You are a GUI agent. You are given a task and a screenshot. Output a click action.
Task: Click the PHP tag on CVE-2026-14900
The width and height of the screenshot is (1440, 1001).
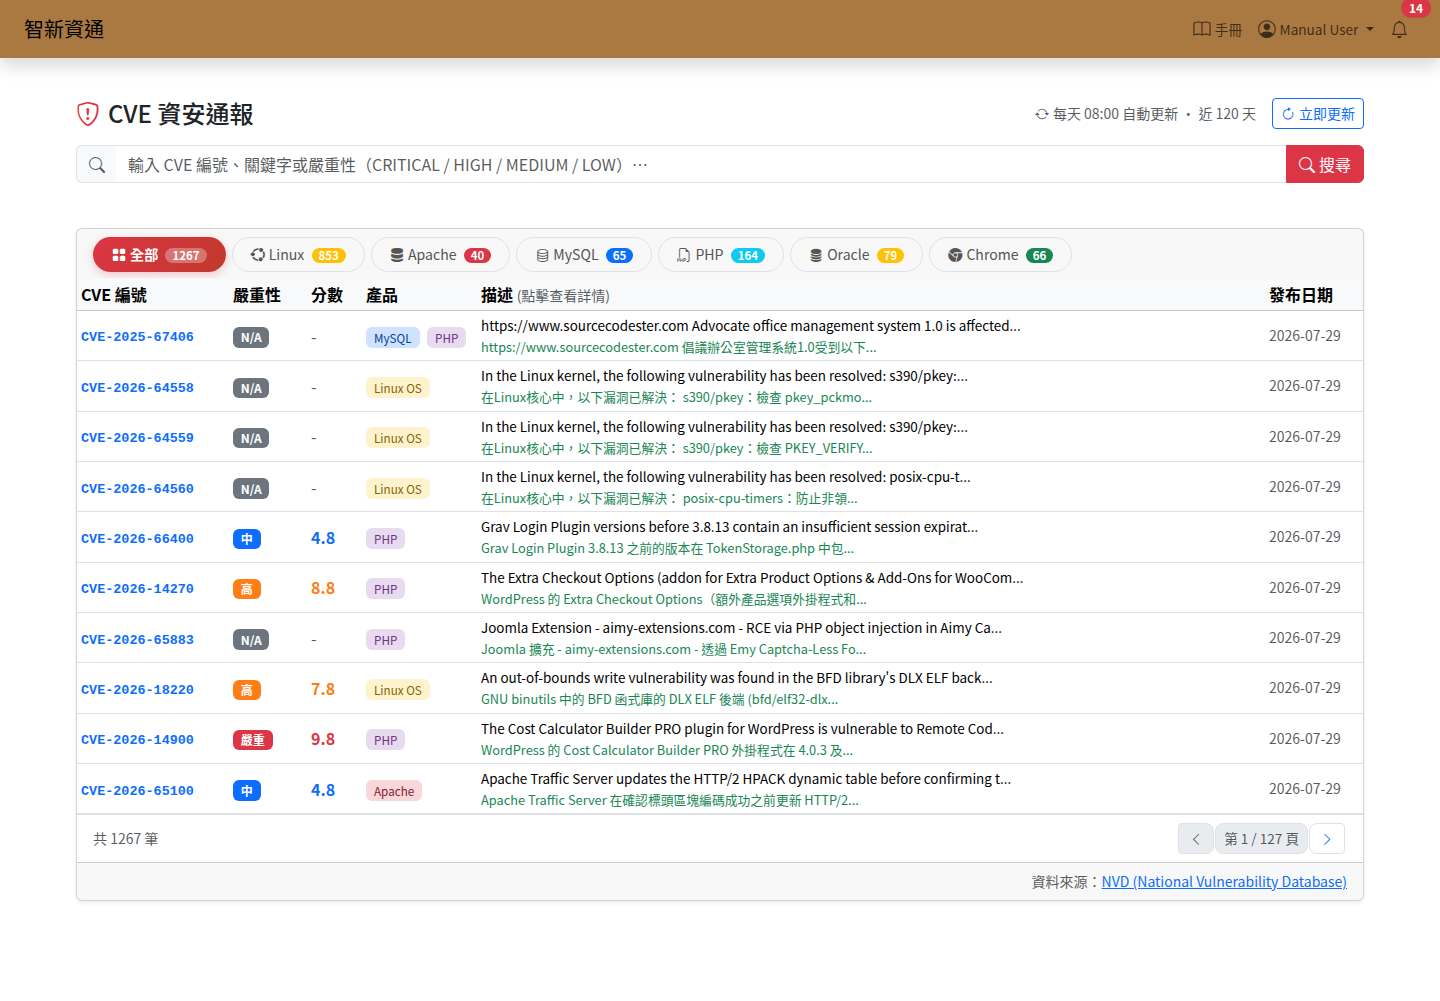coord(386,740)
